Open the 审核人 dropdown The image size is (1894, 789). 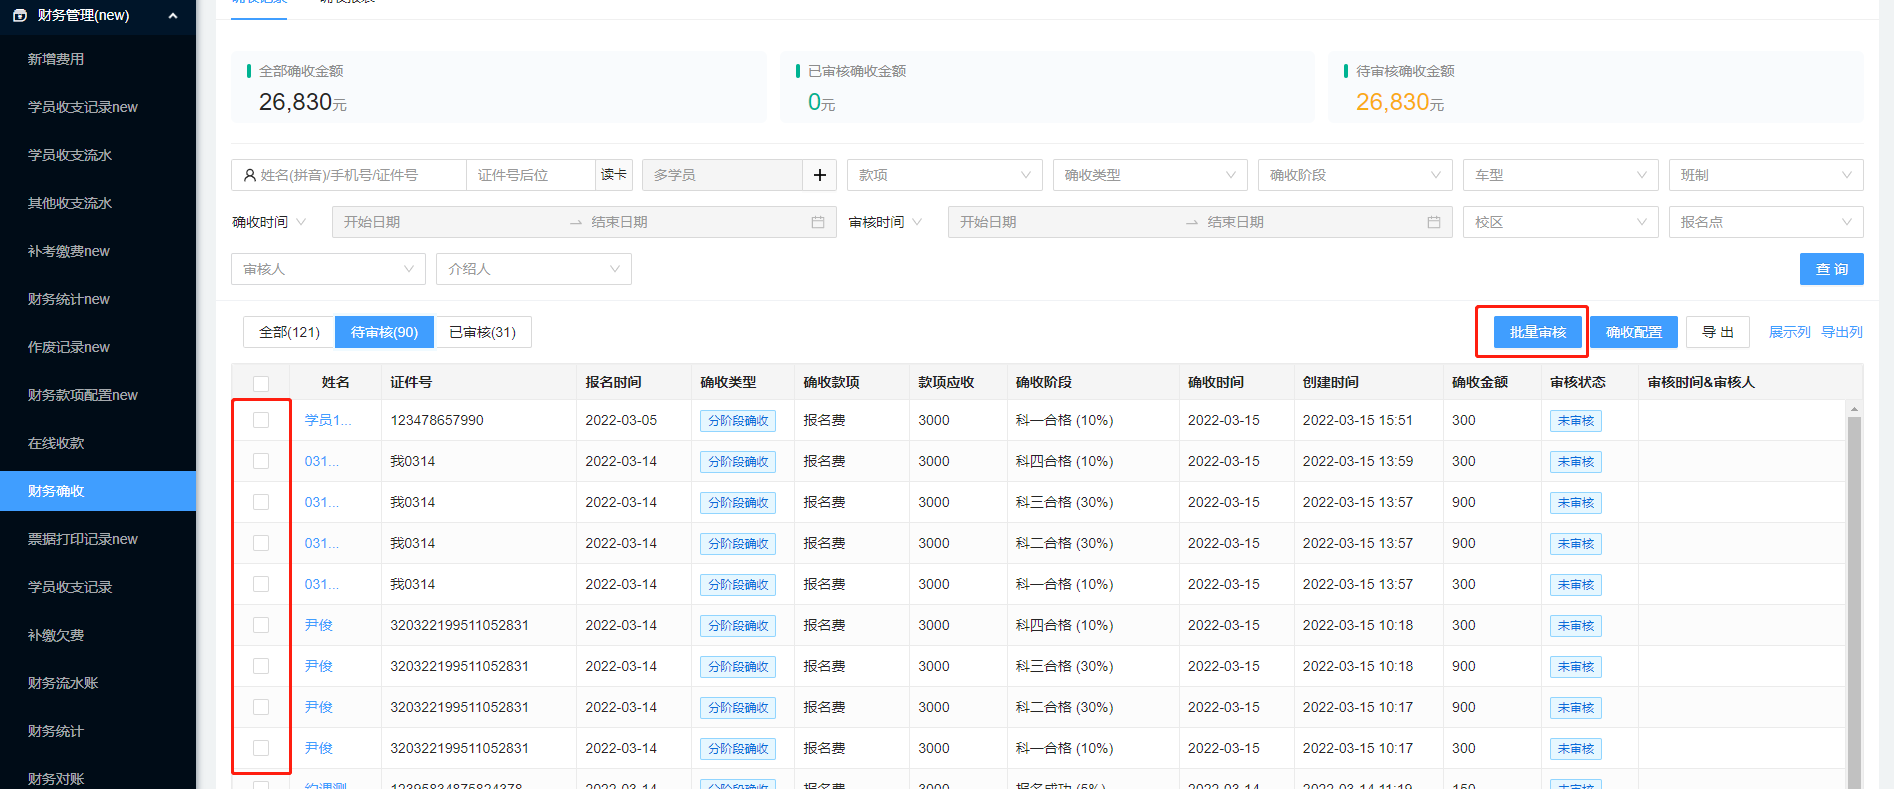pos(328,269)
